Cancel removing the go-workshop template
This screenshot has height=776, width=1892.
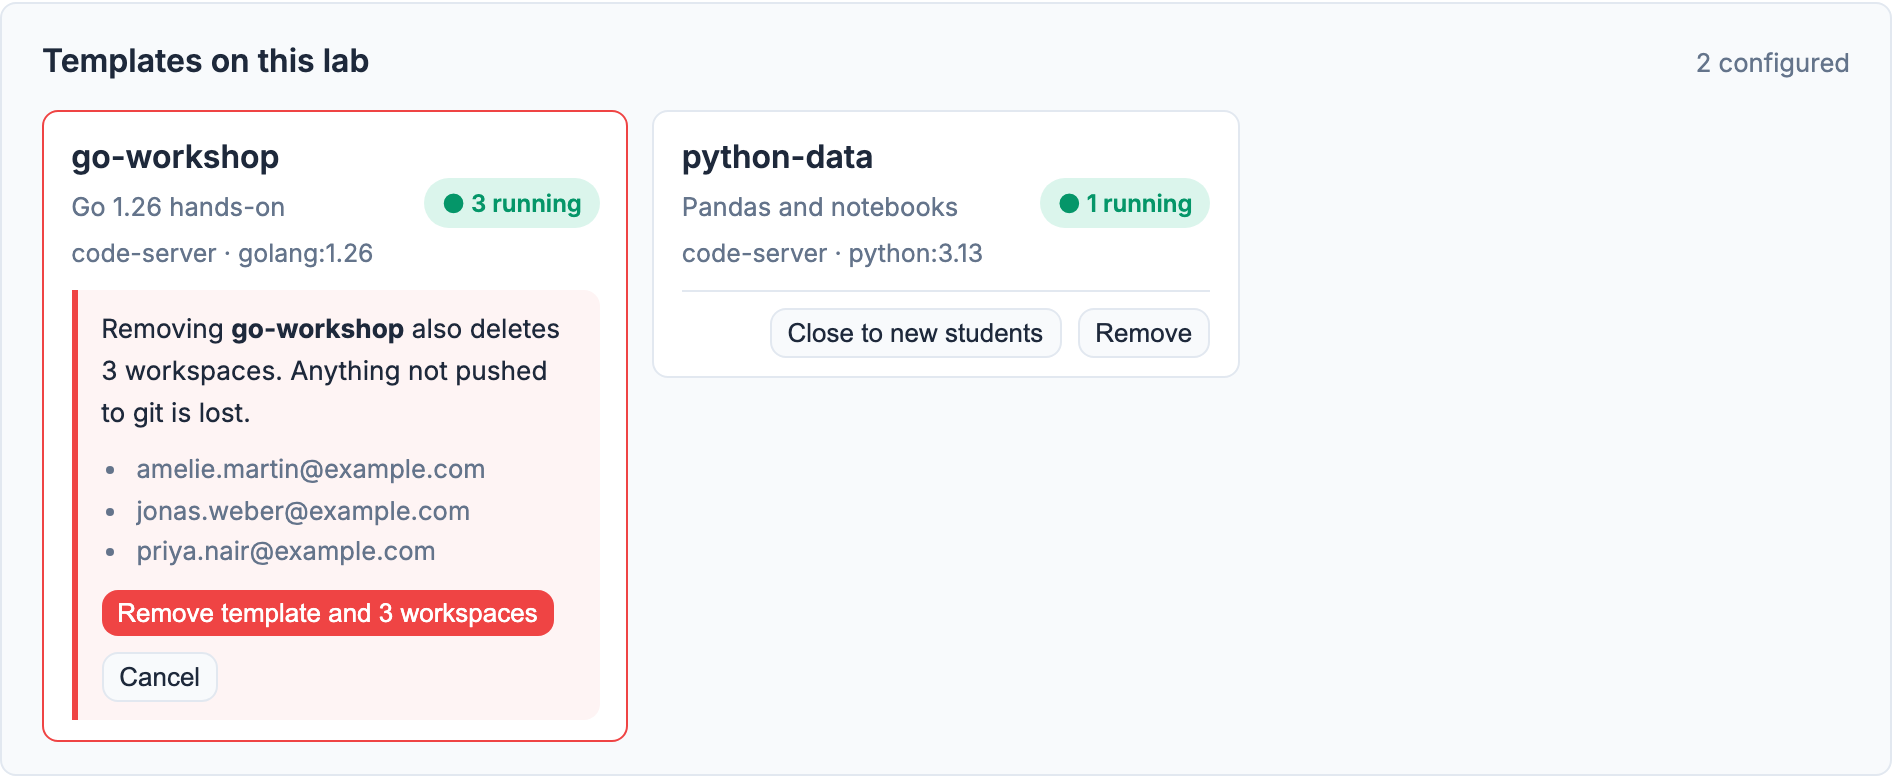coord(160,677)
